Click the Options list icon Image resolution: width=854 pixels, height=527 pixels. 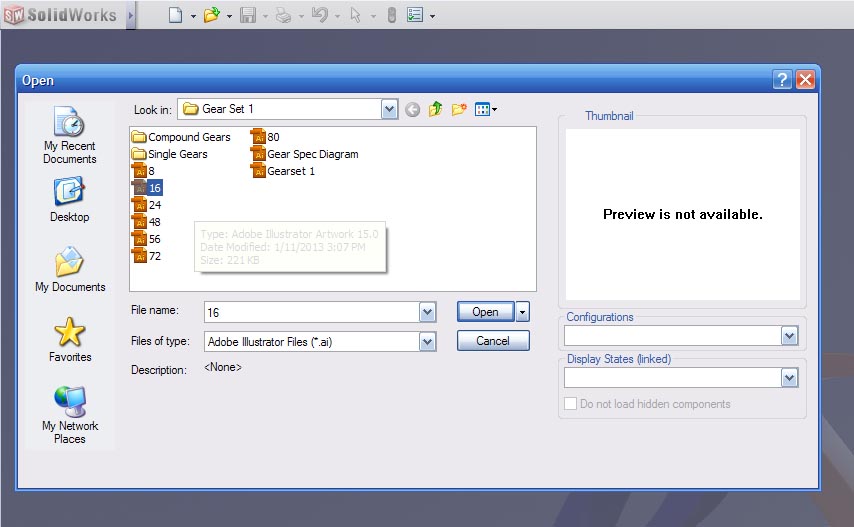coord(415,15)
